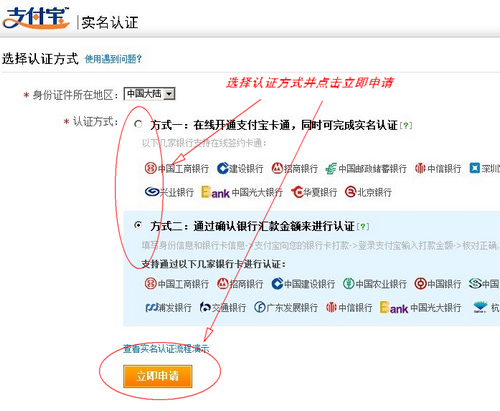
Task: Click the 广东发展银行 logo
Action: click(x=260, y=307)
